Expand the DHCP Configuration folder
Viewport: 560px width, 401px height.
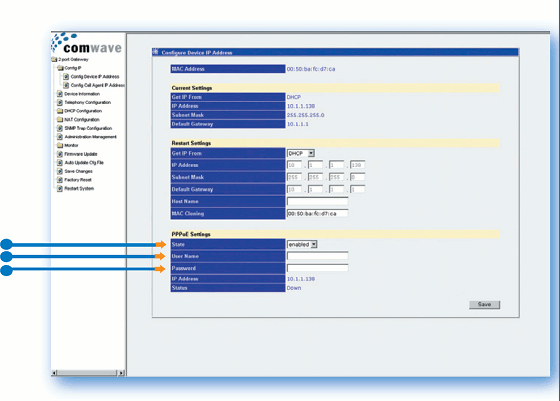pyautogui.click(x=60, y=111)
